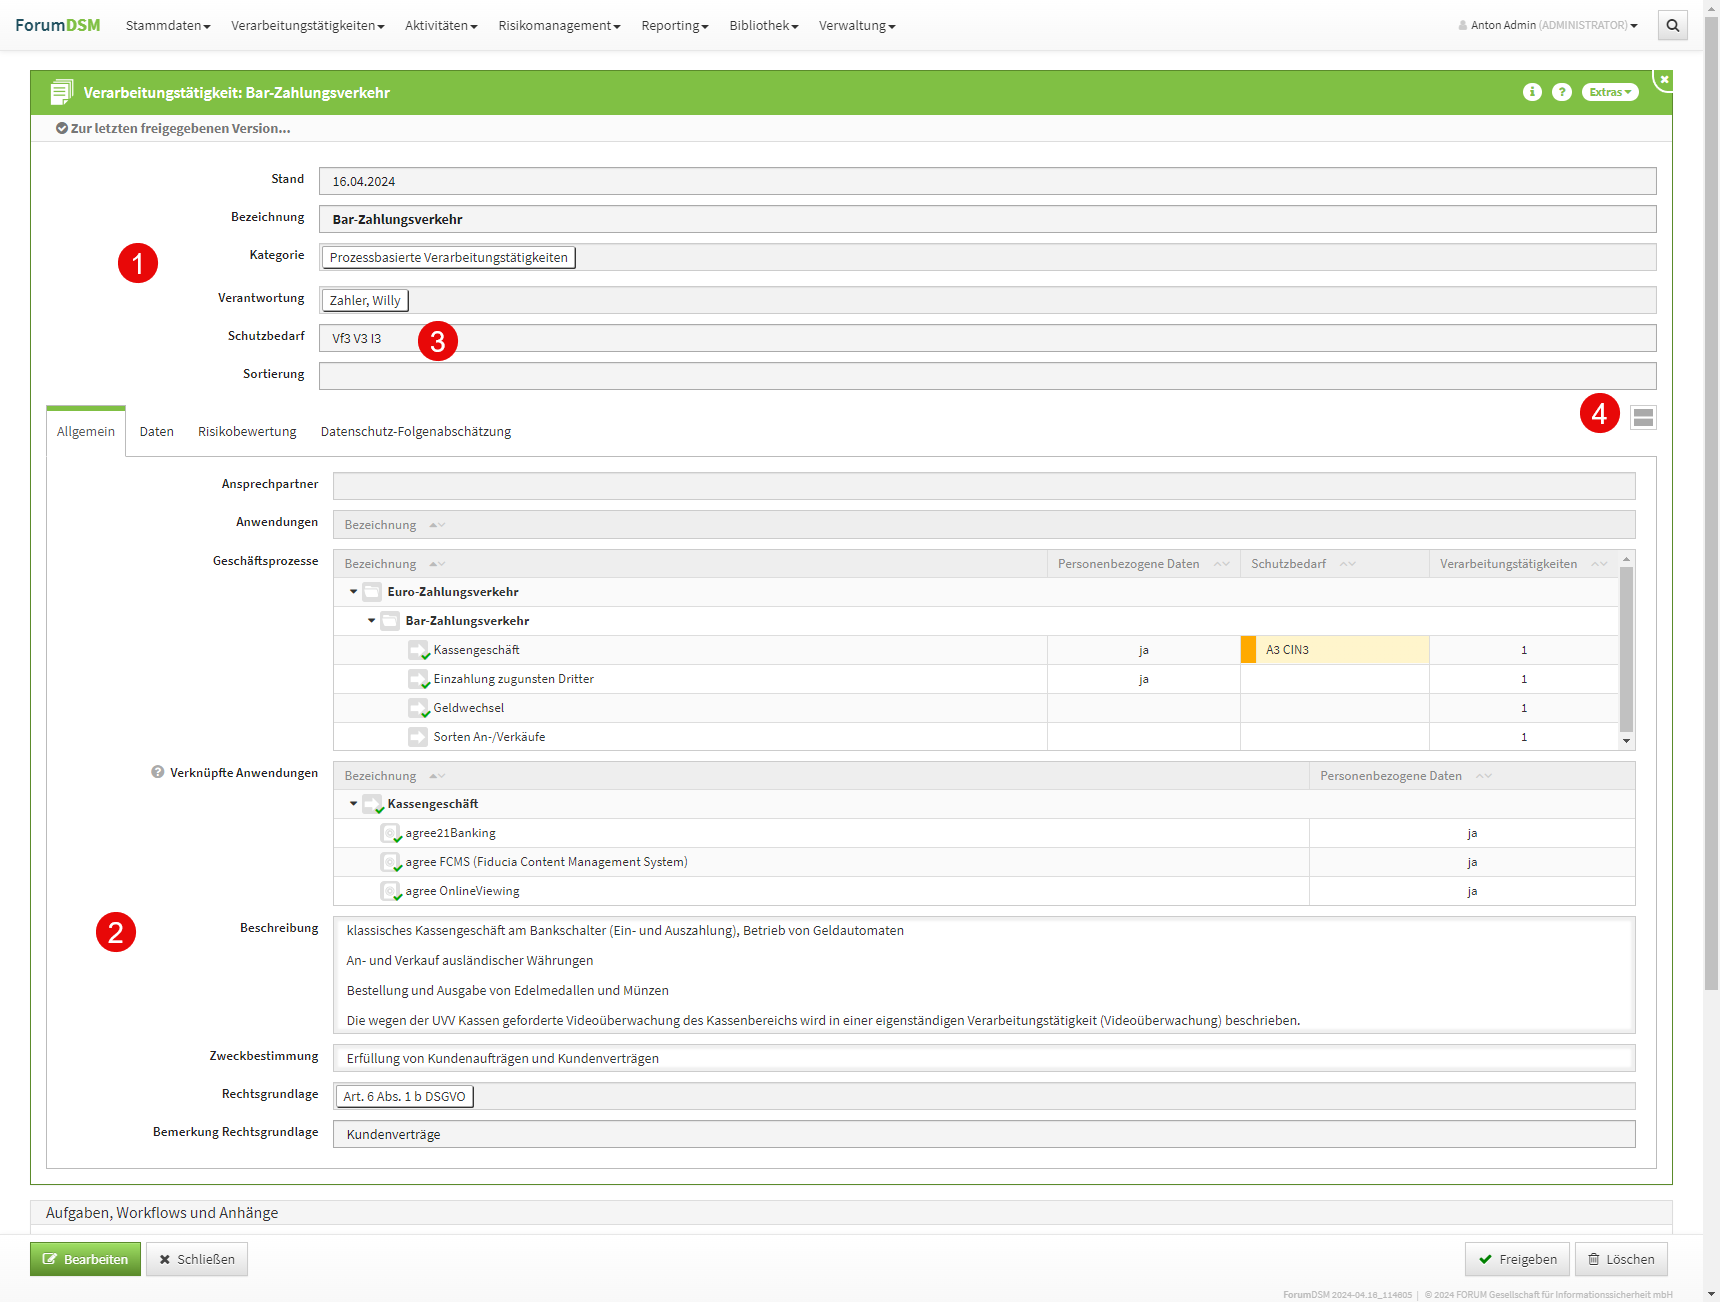
Task: Click the Geldwechsel process icon
Action: pos(418,708)
